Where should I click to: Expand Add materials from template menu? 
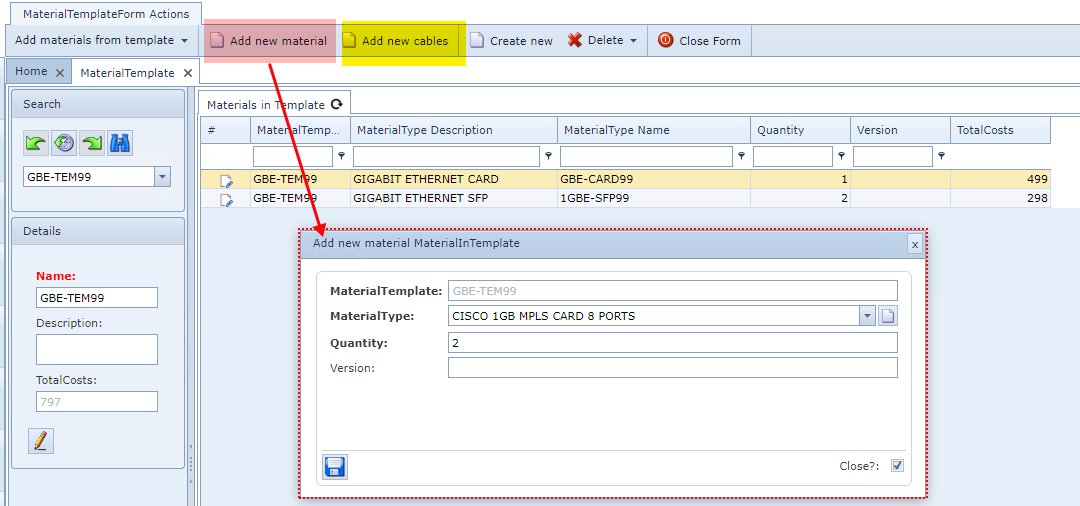click(184, 41)
